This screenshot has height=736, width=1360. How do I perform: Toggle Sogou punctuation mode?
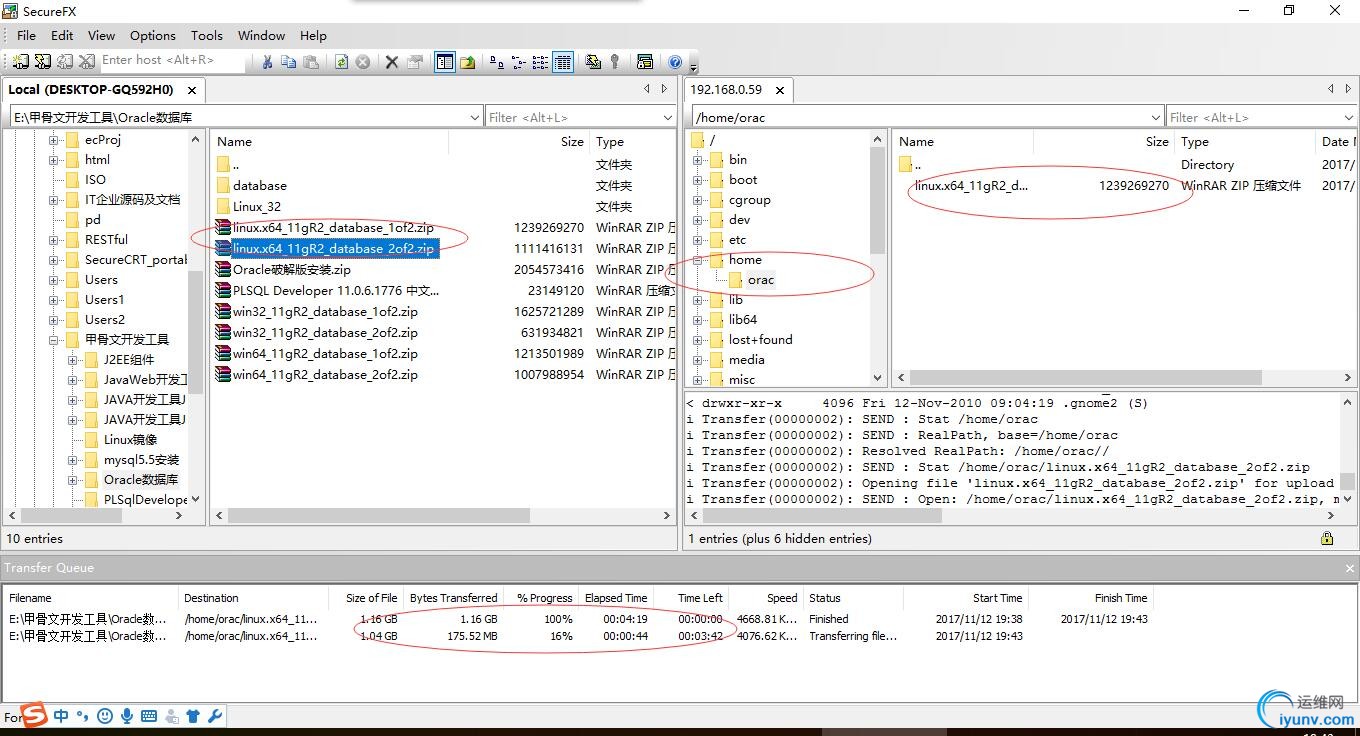point(83,716)
